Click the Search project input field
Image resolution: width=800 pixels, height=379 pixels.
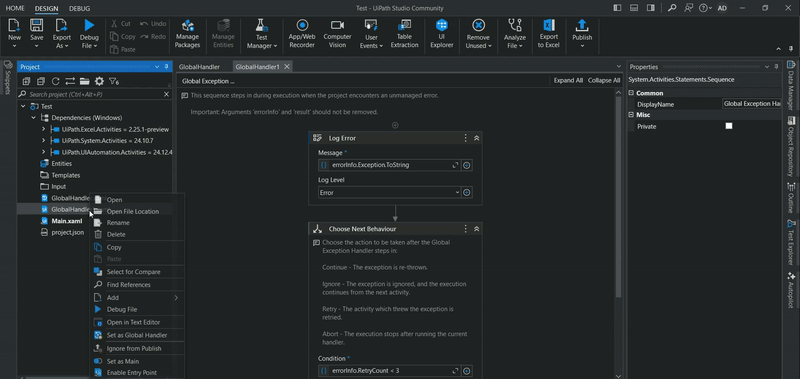coord(94,94)
